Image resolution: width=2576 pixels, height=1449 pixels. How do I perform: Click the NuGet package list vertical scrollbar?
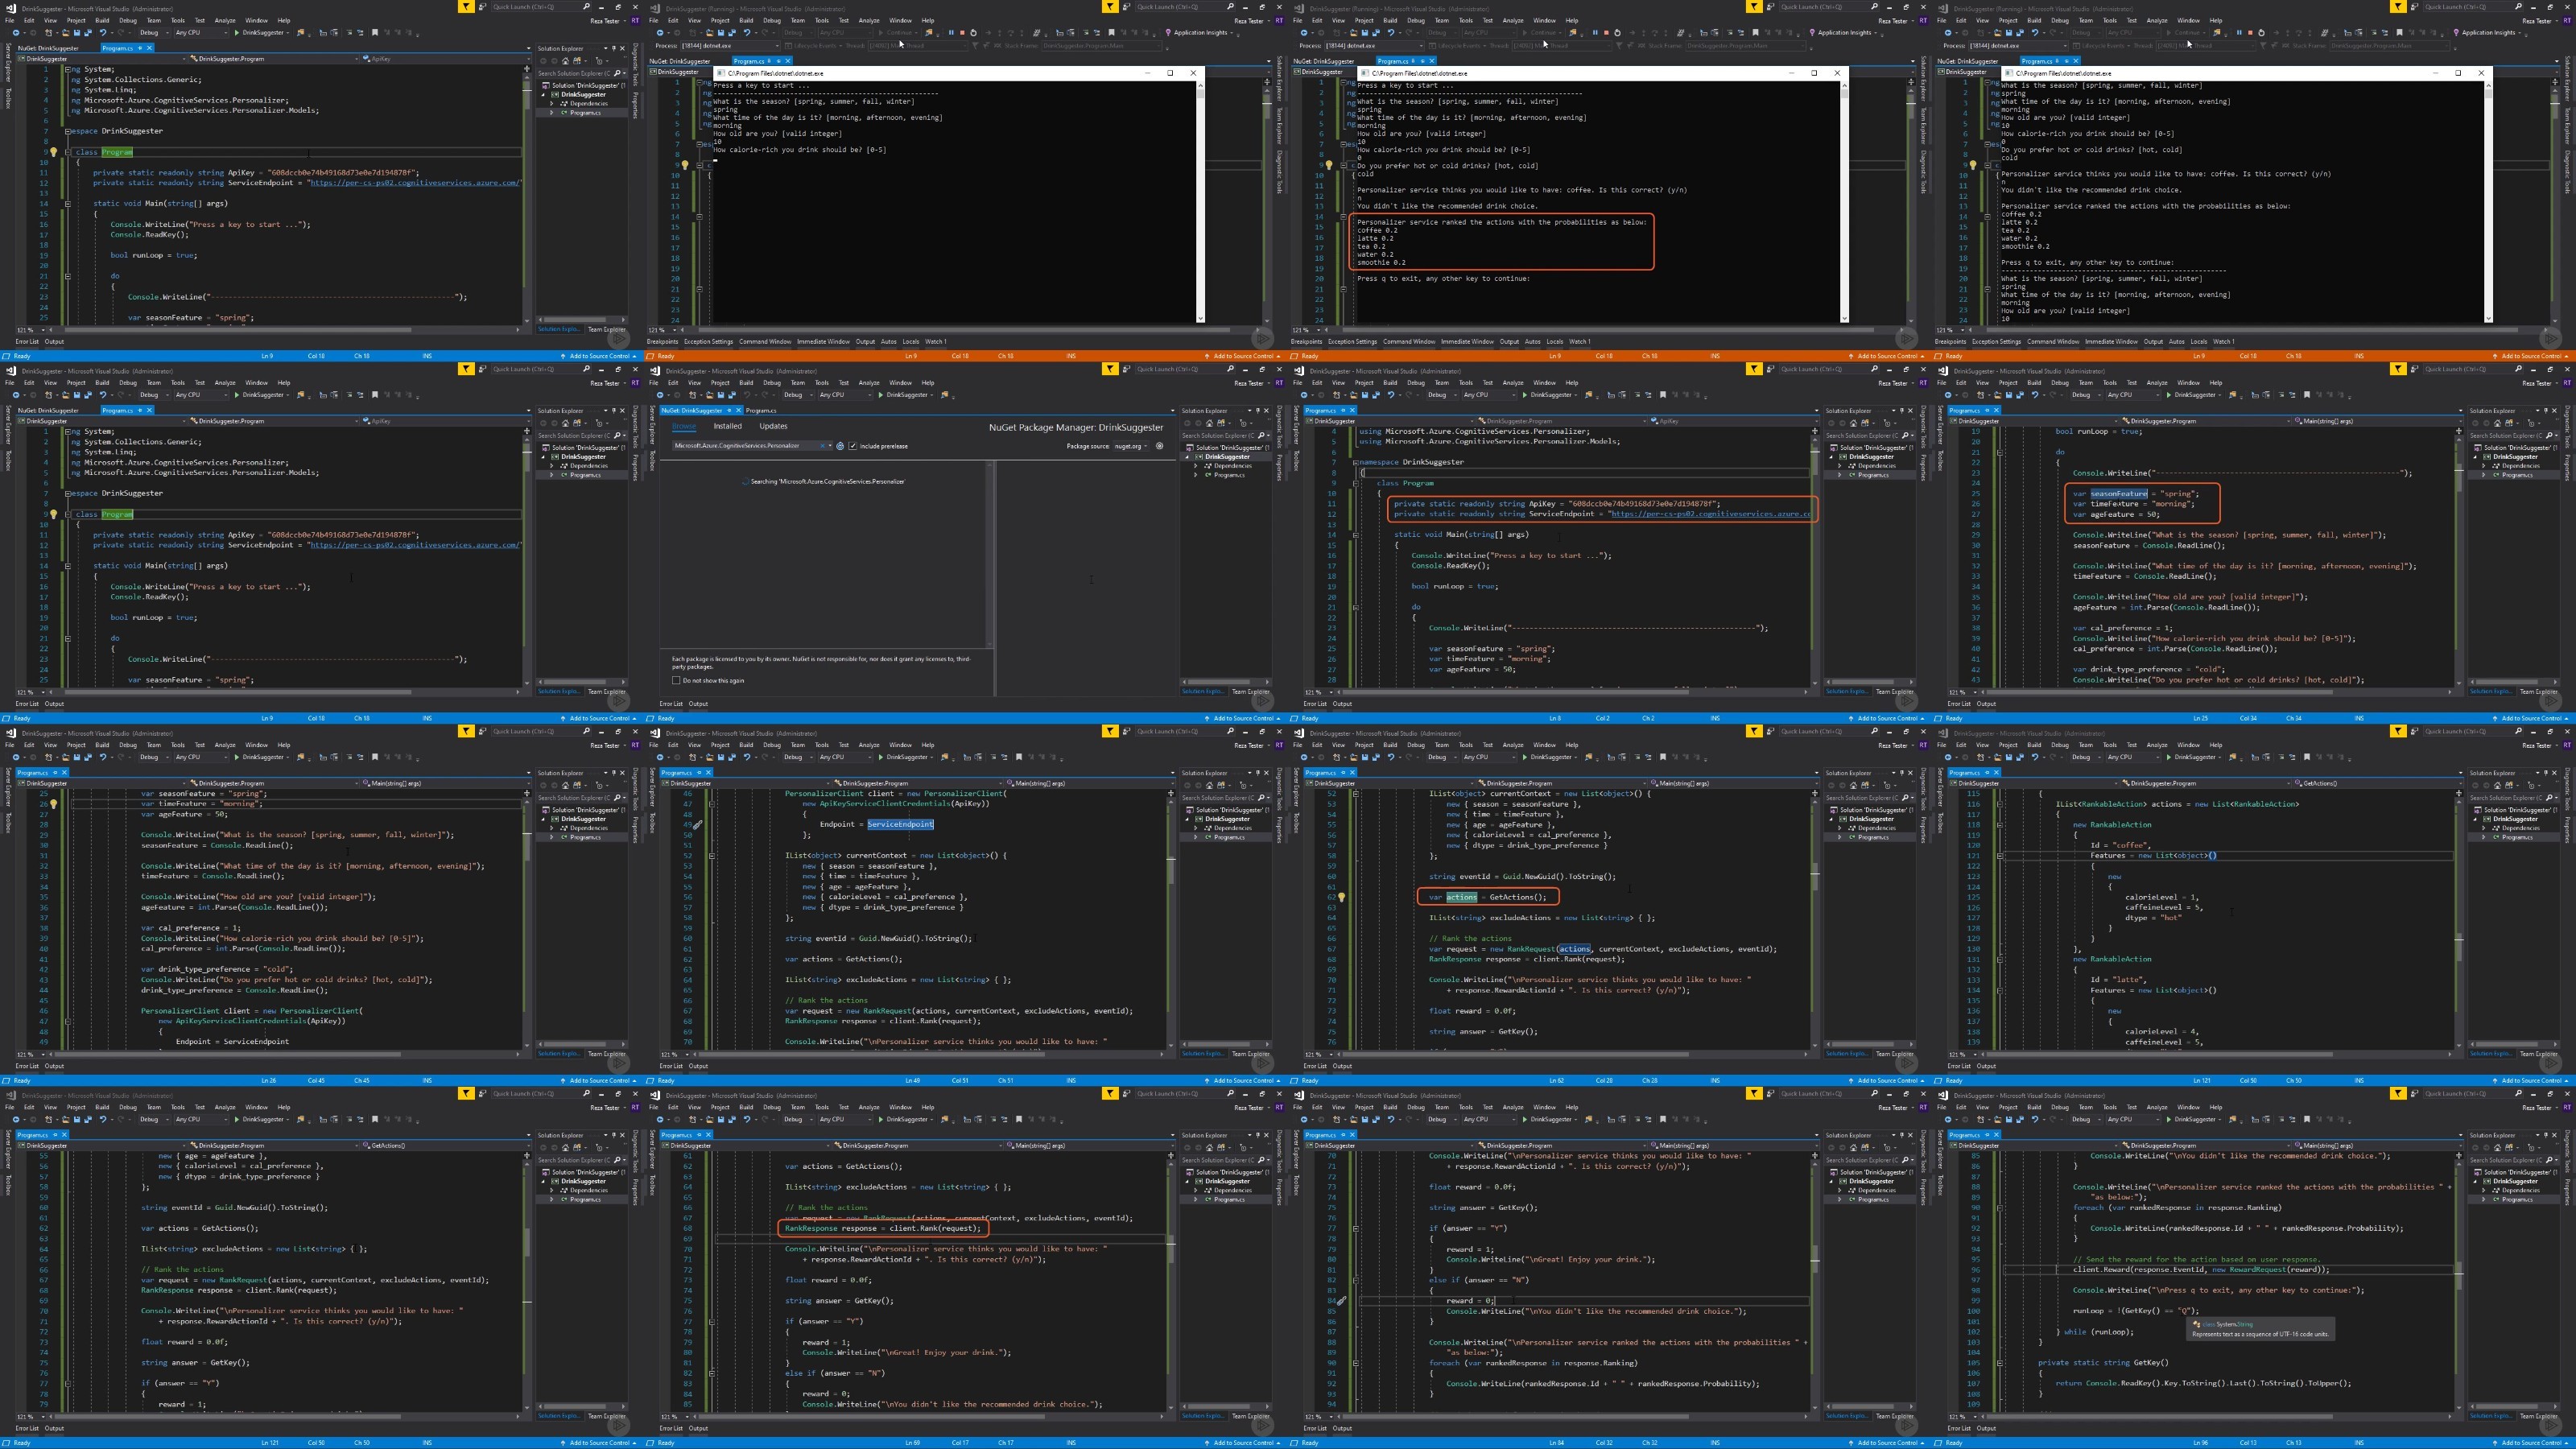991,555
